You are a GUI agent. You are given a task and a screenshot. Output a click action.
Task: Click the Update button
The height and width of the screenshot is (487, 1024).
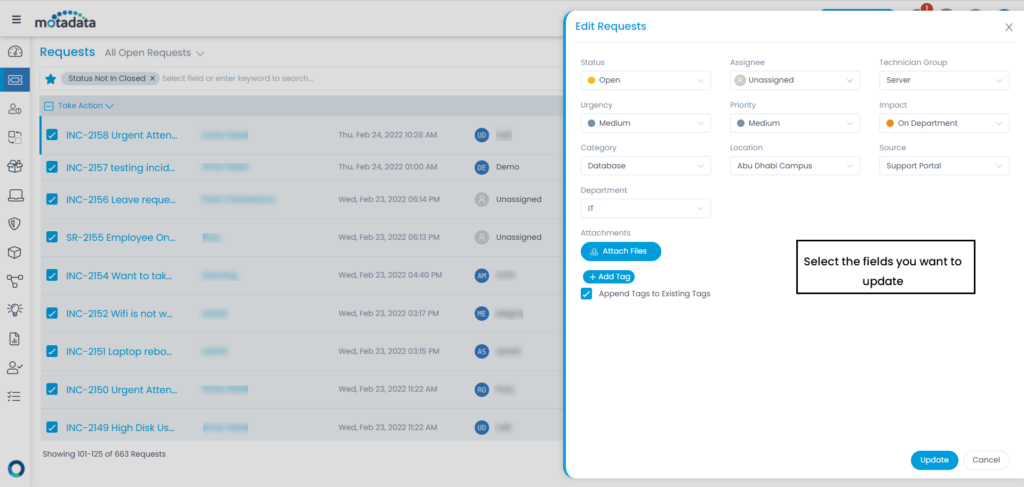(x=934, y=460)
